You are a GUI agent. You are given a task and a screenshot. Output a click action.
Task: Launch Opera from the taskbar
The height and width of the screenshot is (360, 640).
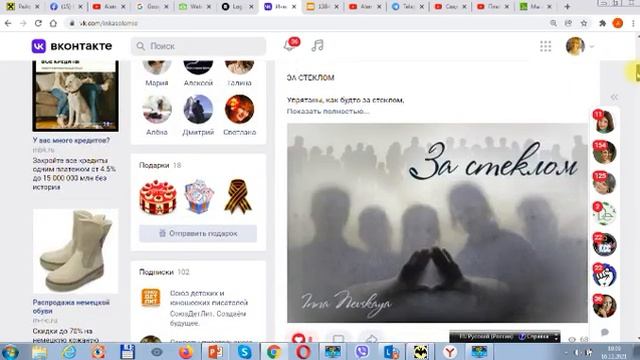303,352
